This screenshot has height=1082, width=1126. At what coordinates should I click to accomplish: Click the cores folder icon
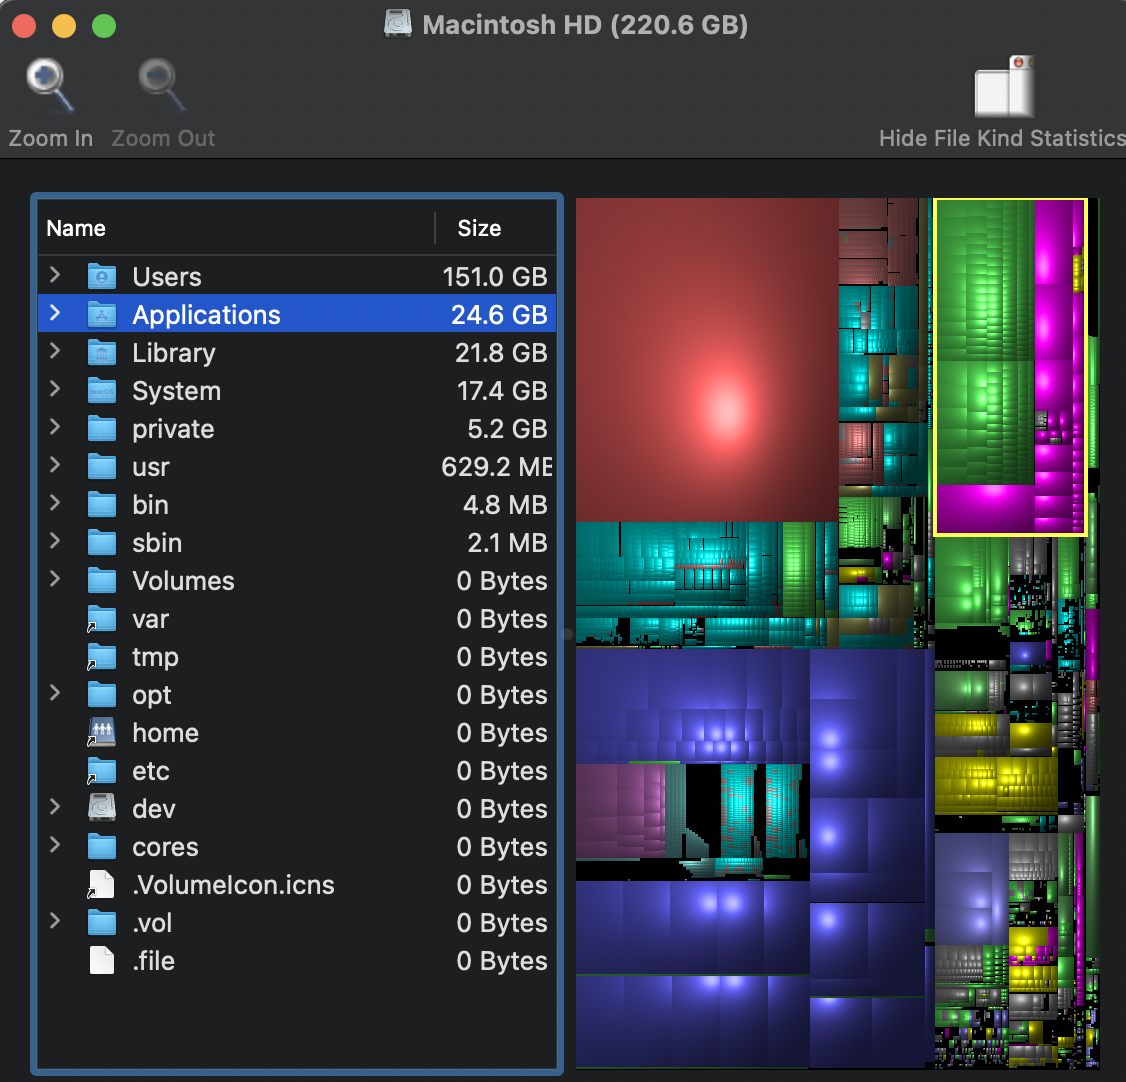pyautogui.click(x=102, y=847)
